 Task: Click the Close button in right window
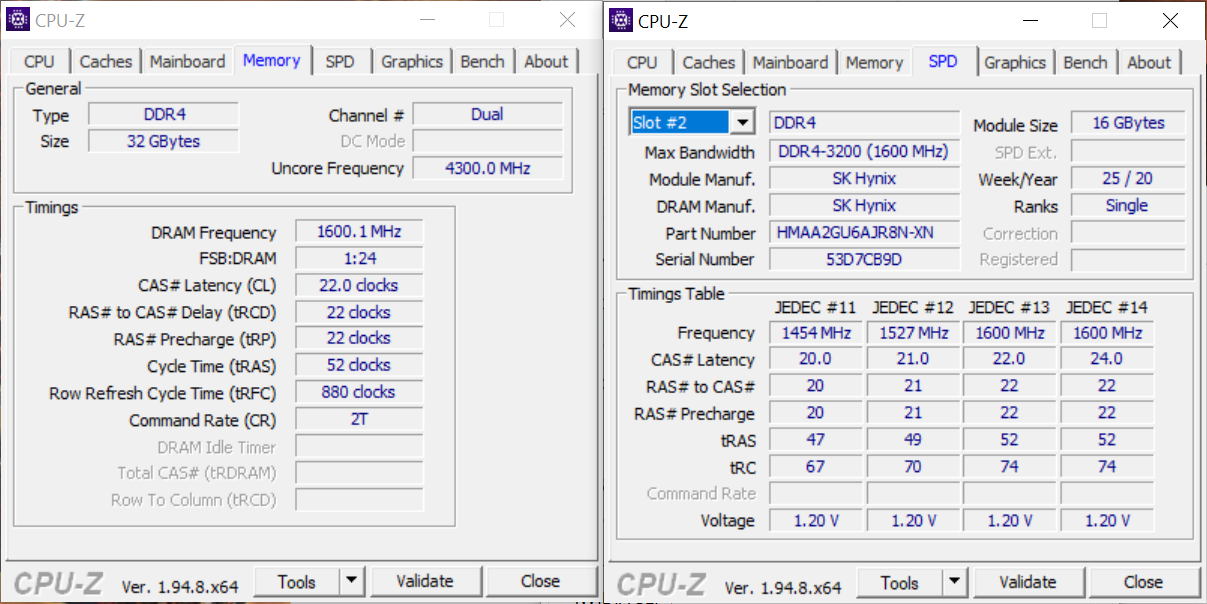tap(1142, 582)
